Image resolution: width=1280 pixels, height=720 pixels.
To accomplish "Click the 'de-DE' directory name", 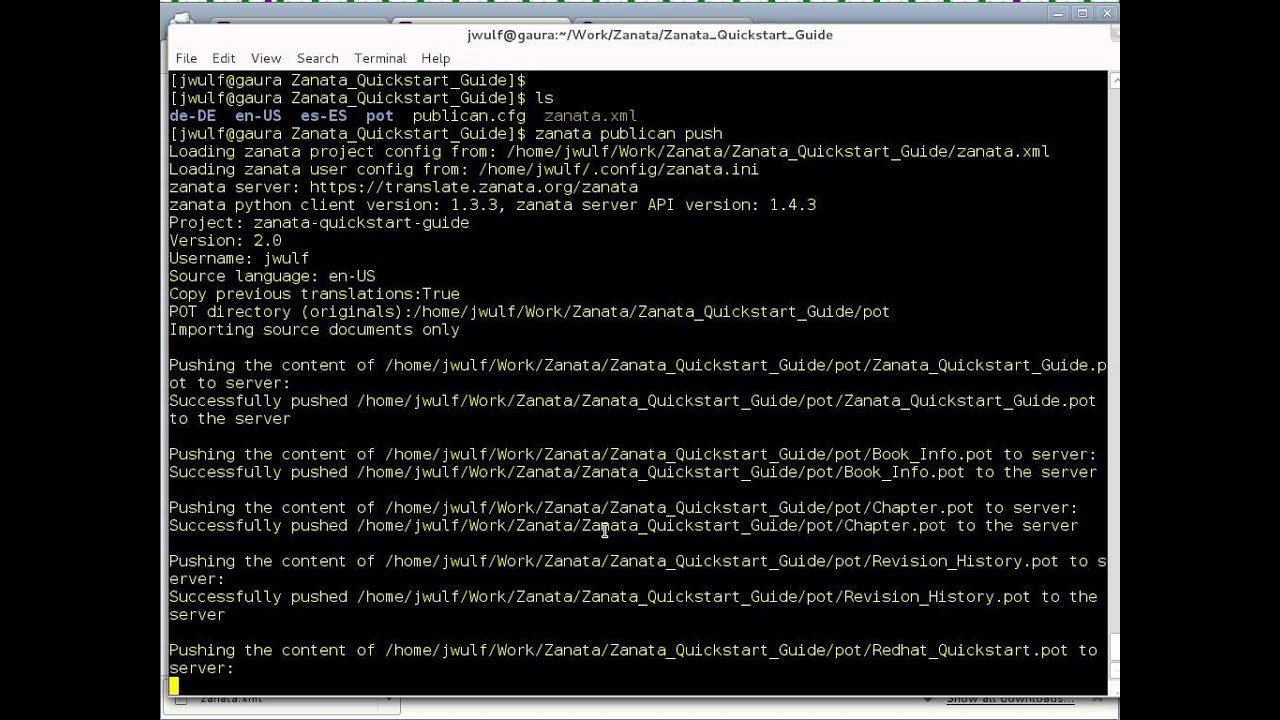I will [192, 116].
